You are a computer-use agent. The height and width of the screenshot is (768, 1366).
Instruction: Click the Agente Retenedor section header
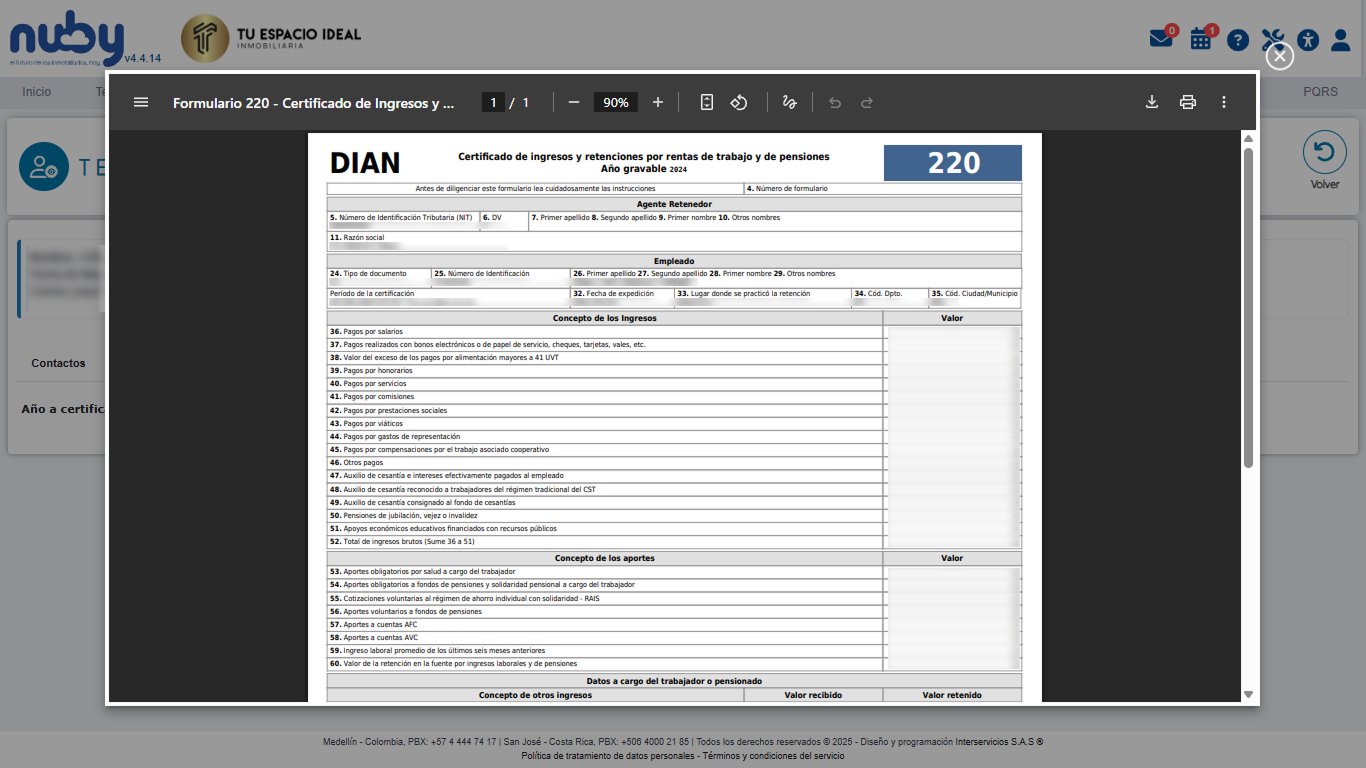click(x=674, y=204)
